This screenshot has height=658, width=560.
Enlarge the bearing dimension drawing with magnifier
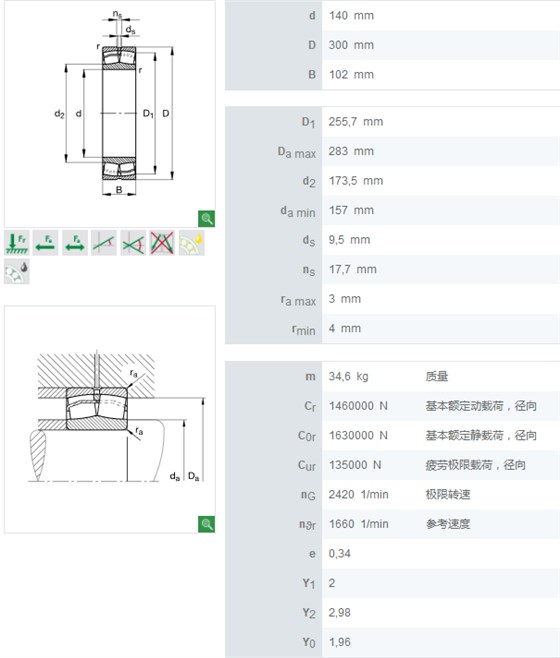point(206,219)
